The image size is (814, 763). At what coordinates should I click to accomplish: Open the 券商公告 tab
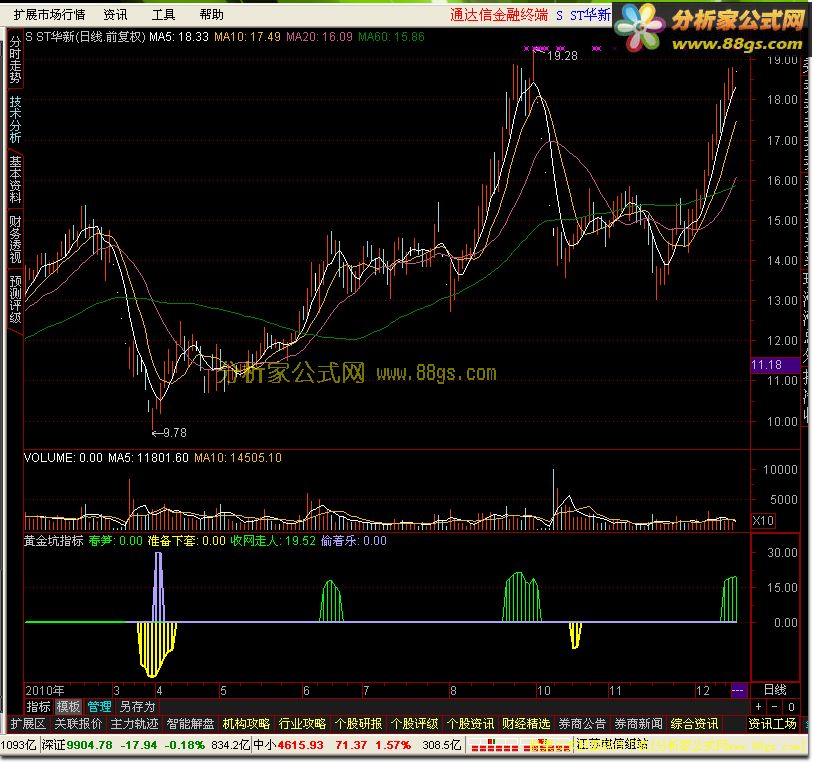(582, 724)
